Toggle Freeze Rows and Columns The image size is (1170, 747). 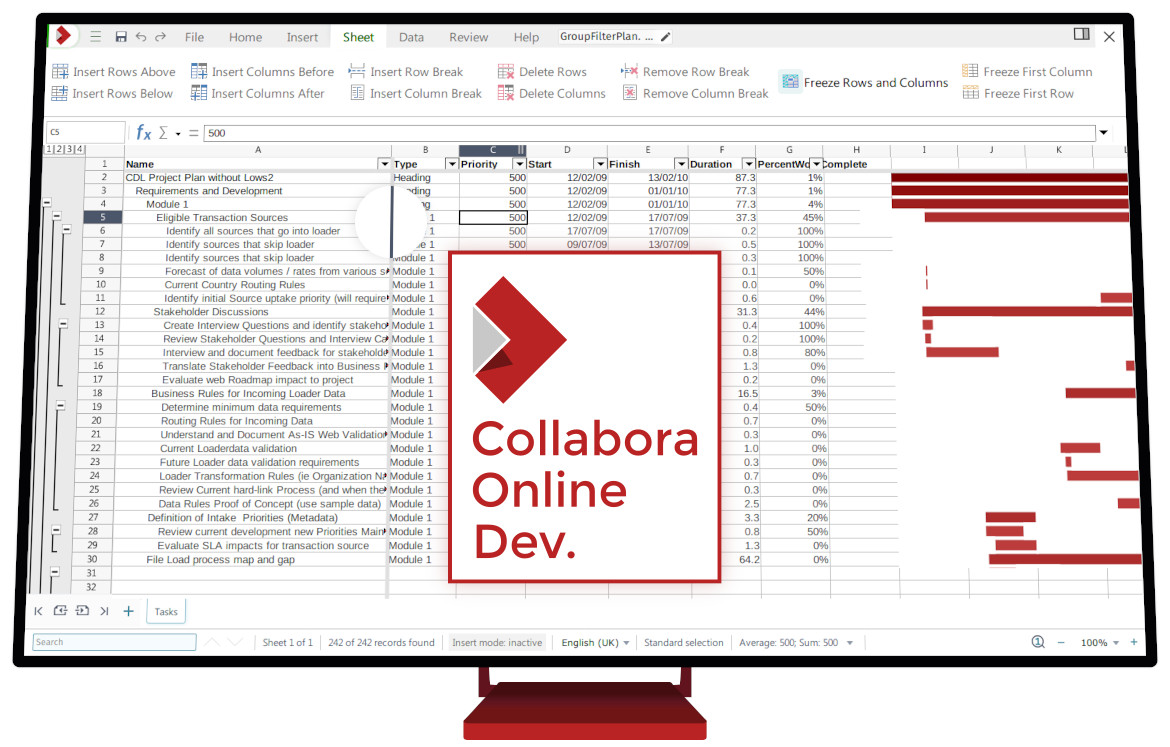tap(865, 82)
